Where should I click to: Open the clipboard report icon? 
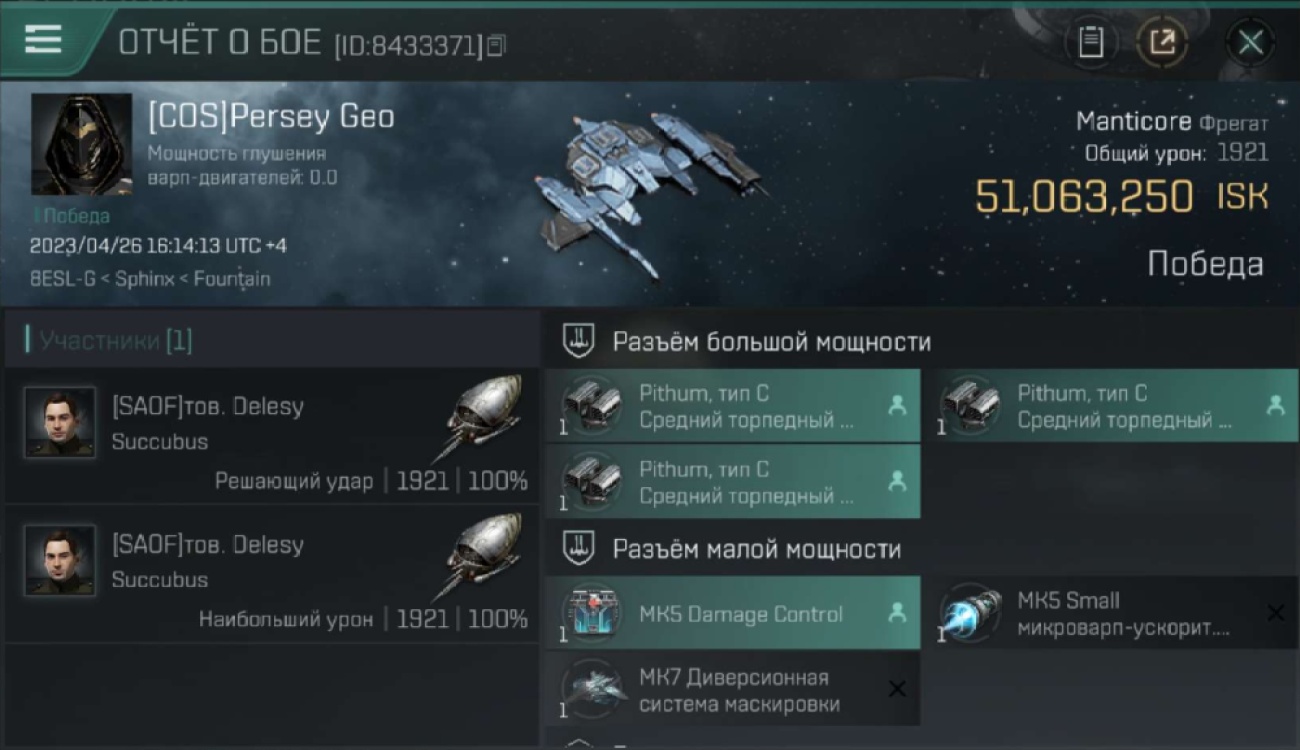(x=1091, y=42)
